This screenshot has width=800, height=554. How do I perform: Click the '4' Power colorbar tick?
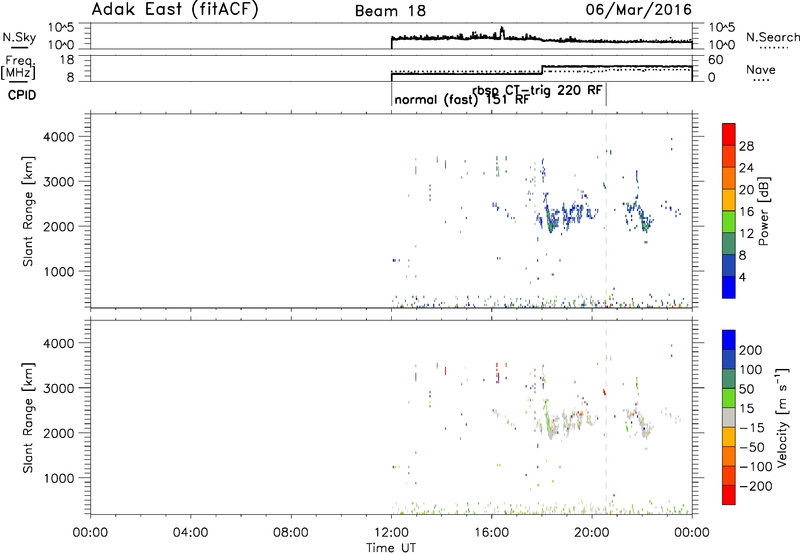[742, 277]
